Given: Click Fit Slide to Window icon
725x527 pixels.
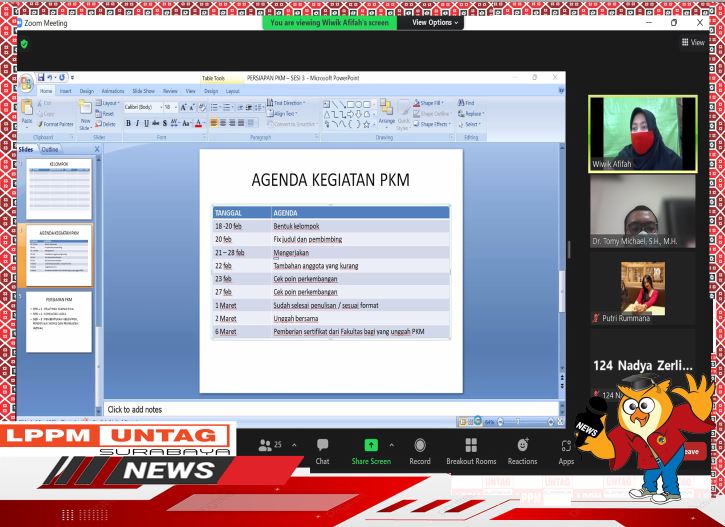Looking at the screenshot, I should tap(560, 422).
